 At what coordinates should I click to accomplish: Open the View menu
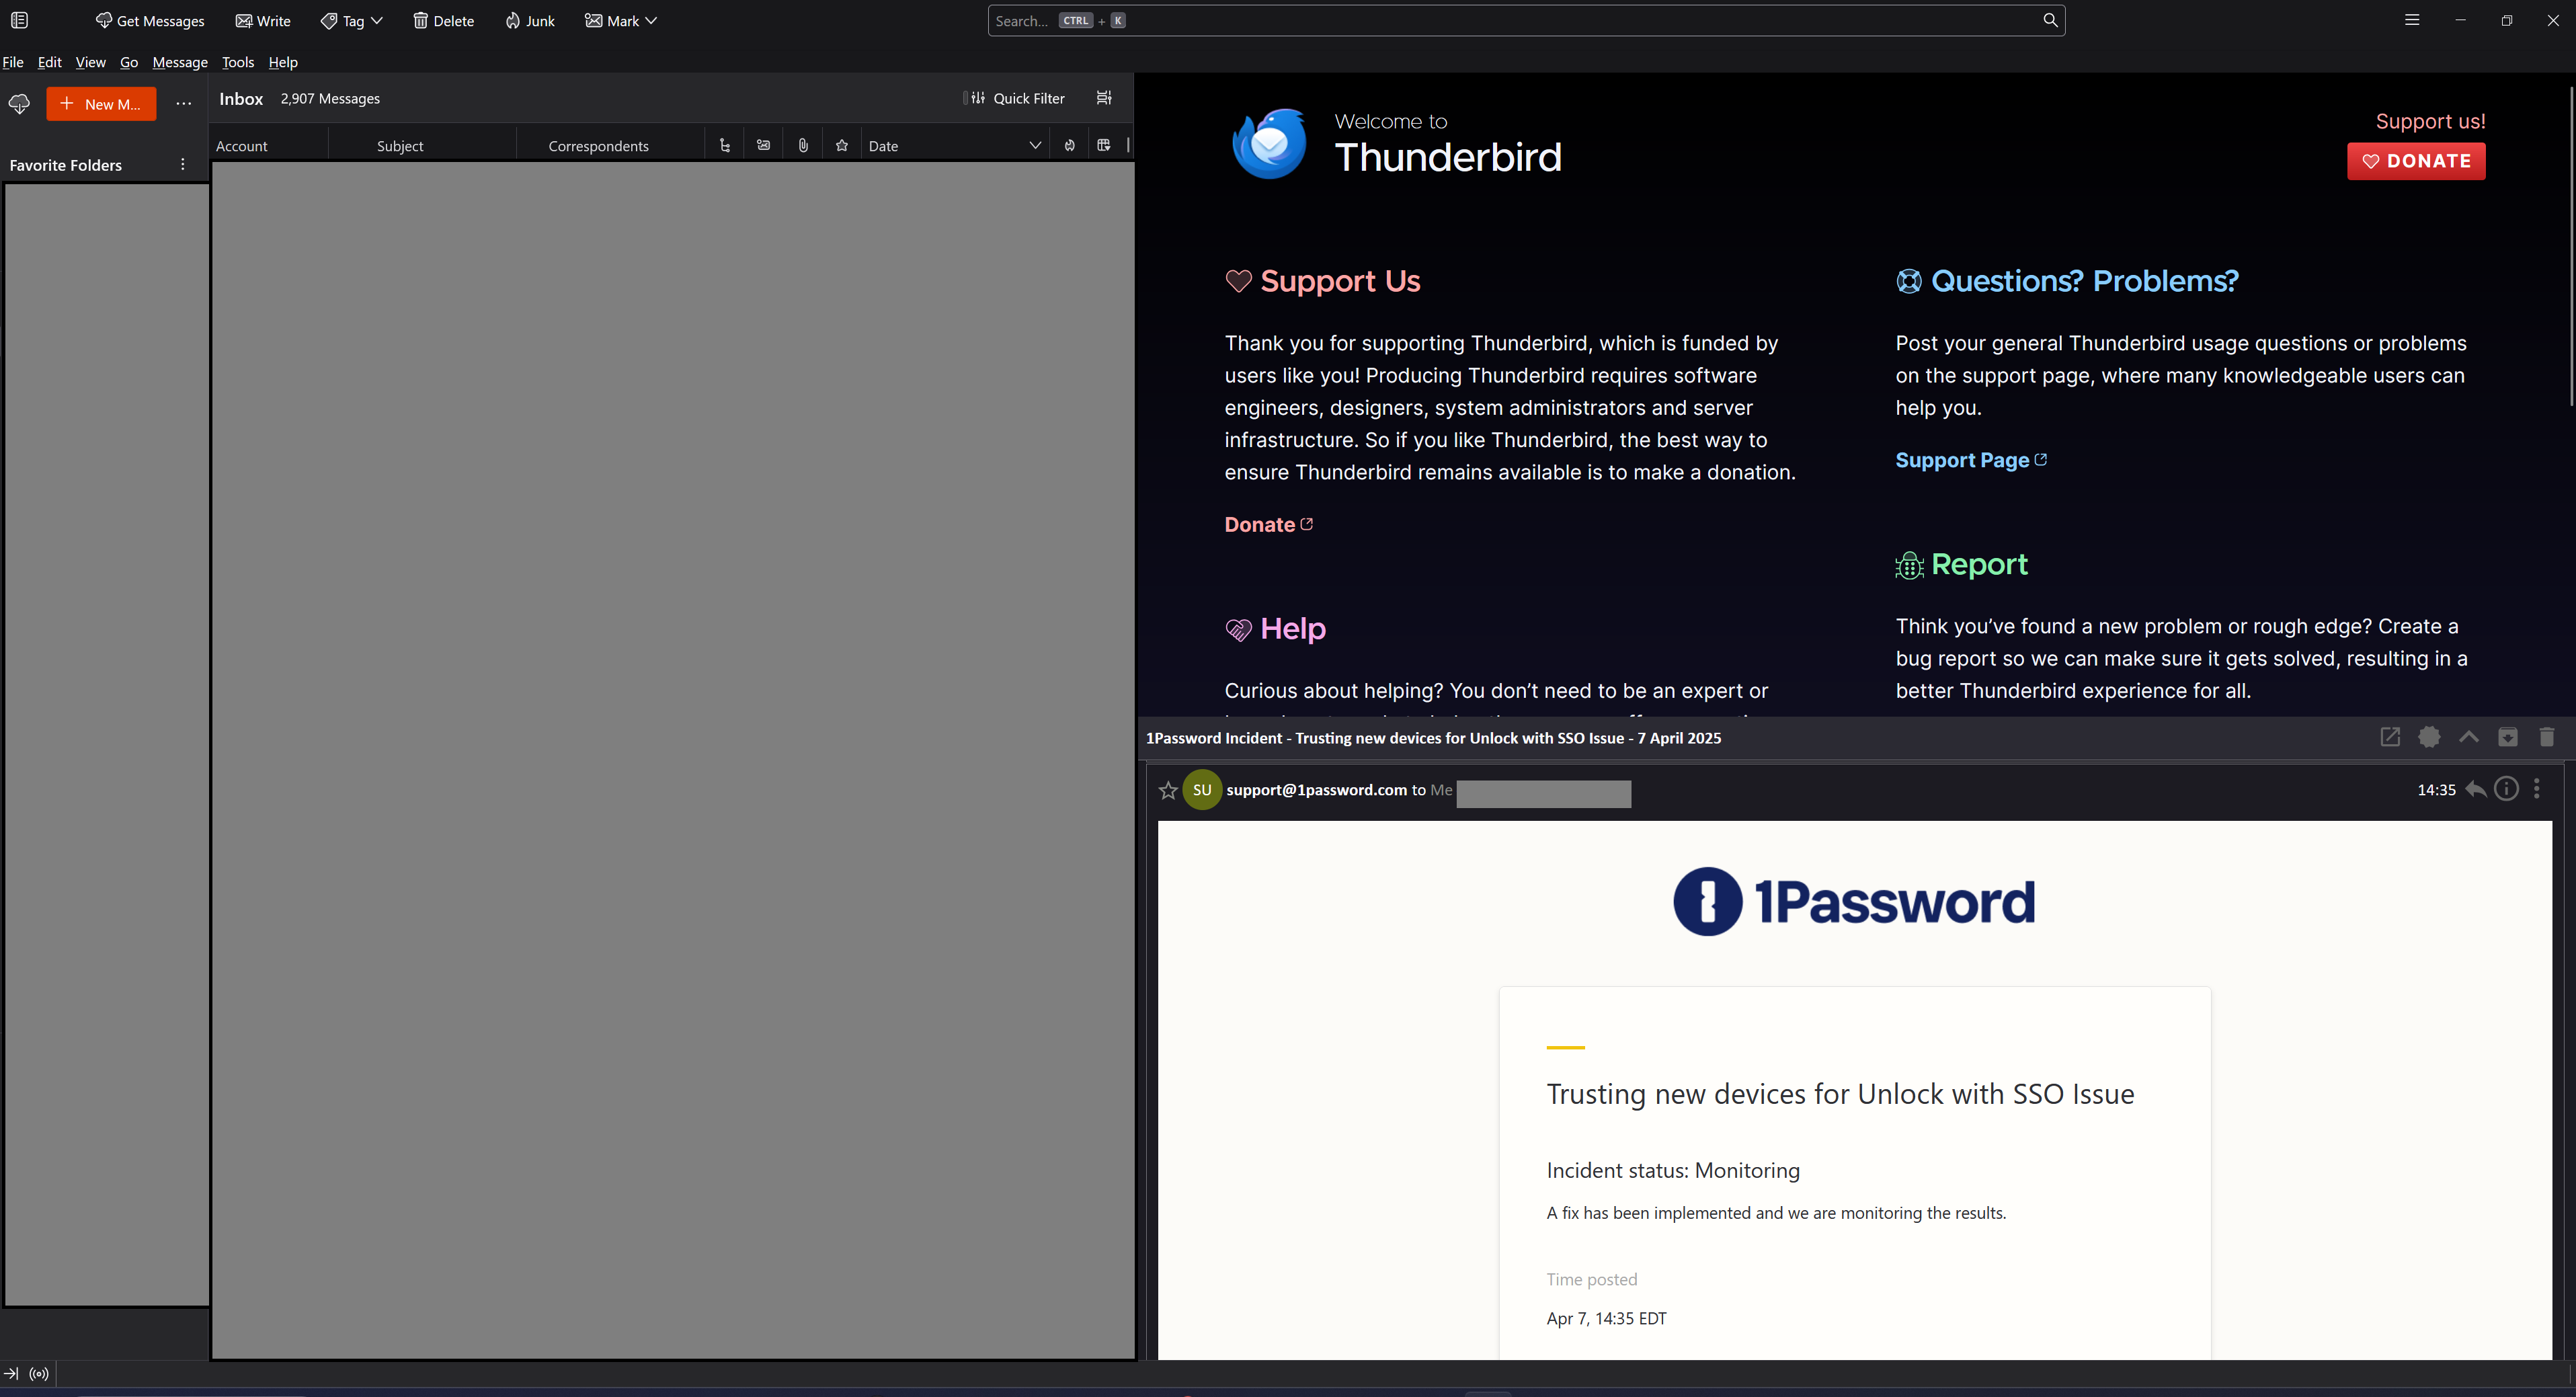[90, 62]
